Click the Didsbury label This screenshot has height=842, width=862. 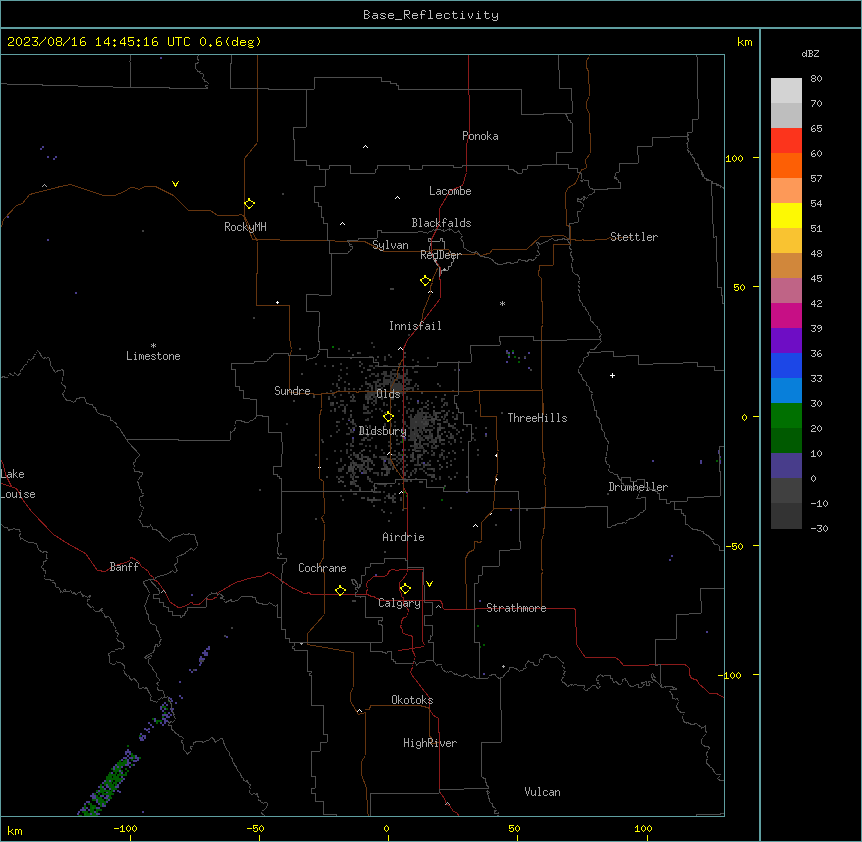[383, 431]
